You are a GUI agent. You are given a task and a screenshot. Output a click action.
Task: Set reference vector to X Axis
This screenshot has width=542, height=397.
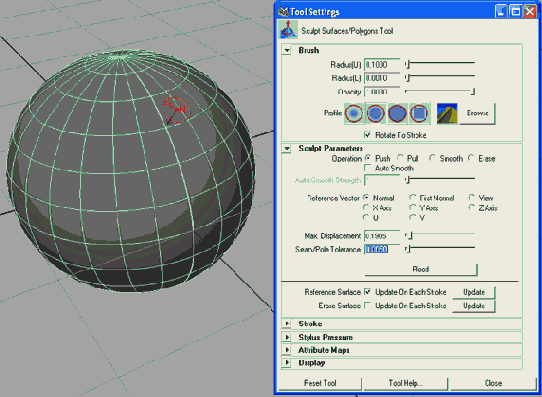366,207
